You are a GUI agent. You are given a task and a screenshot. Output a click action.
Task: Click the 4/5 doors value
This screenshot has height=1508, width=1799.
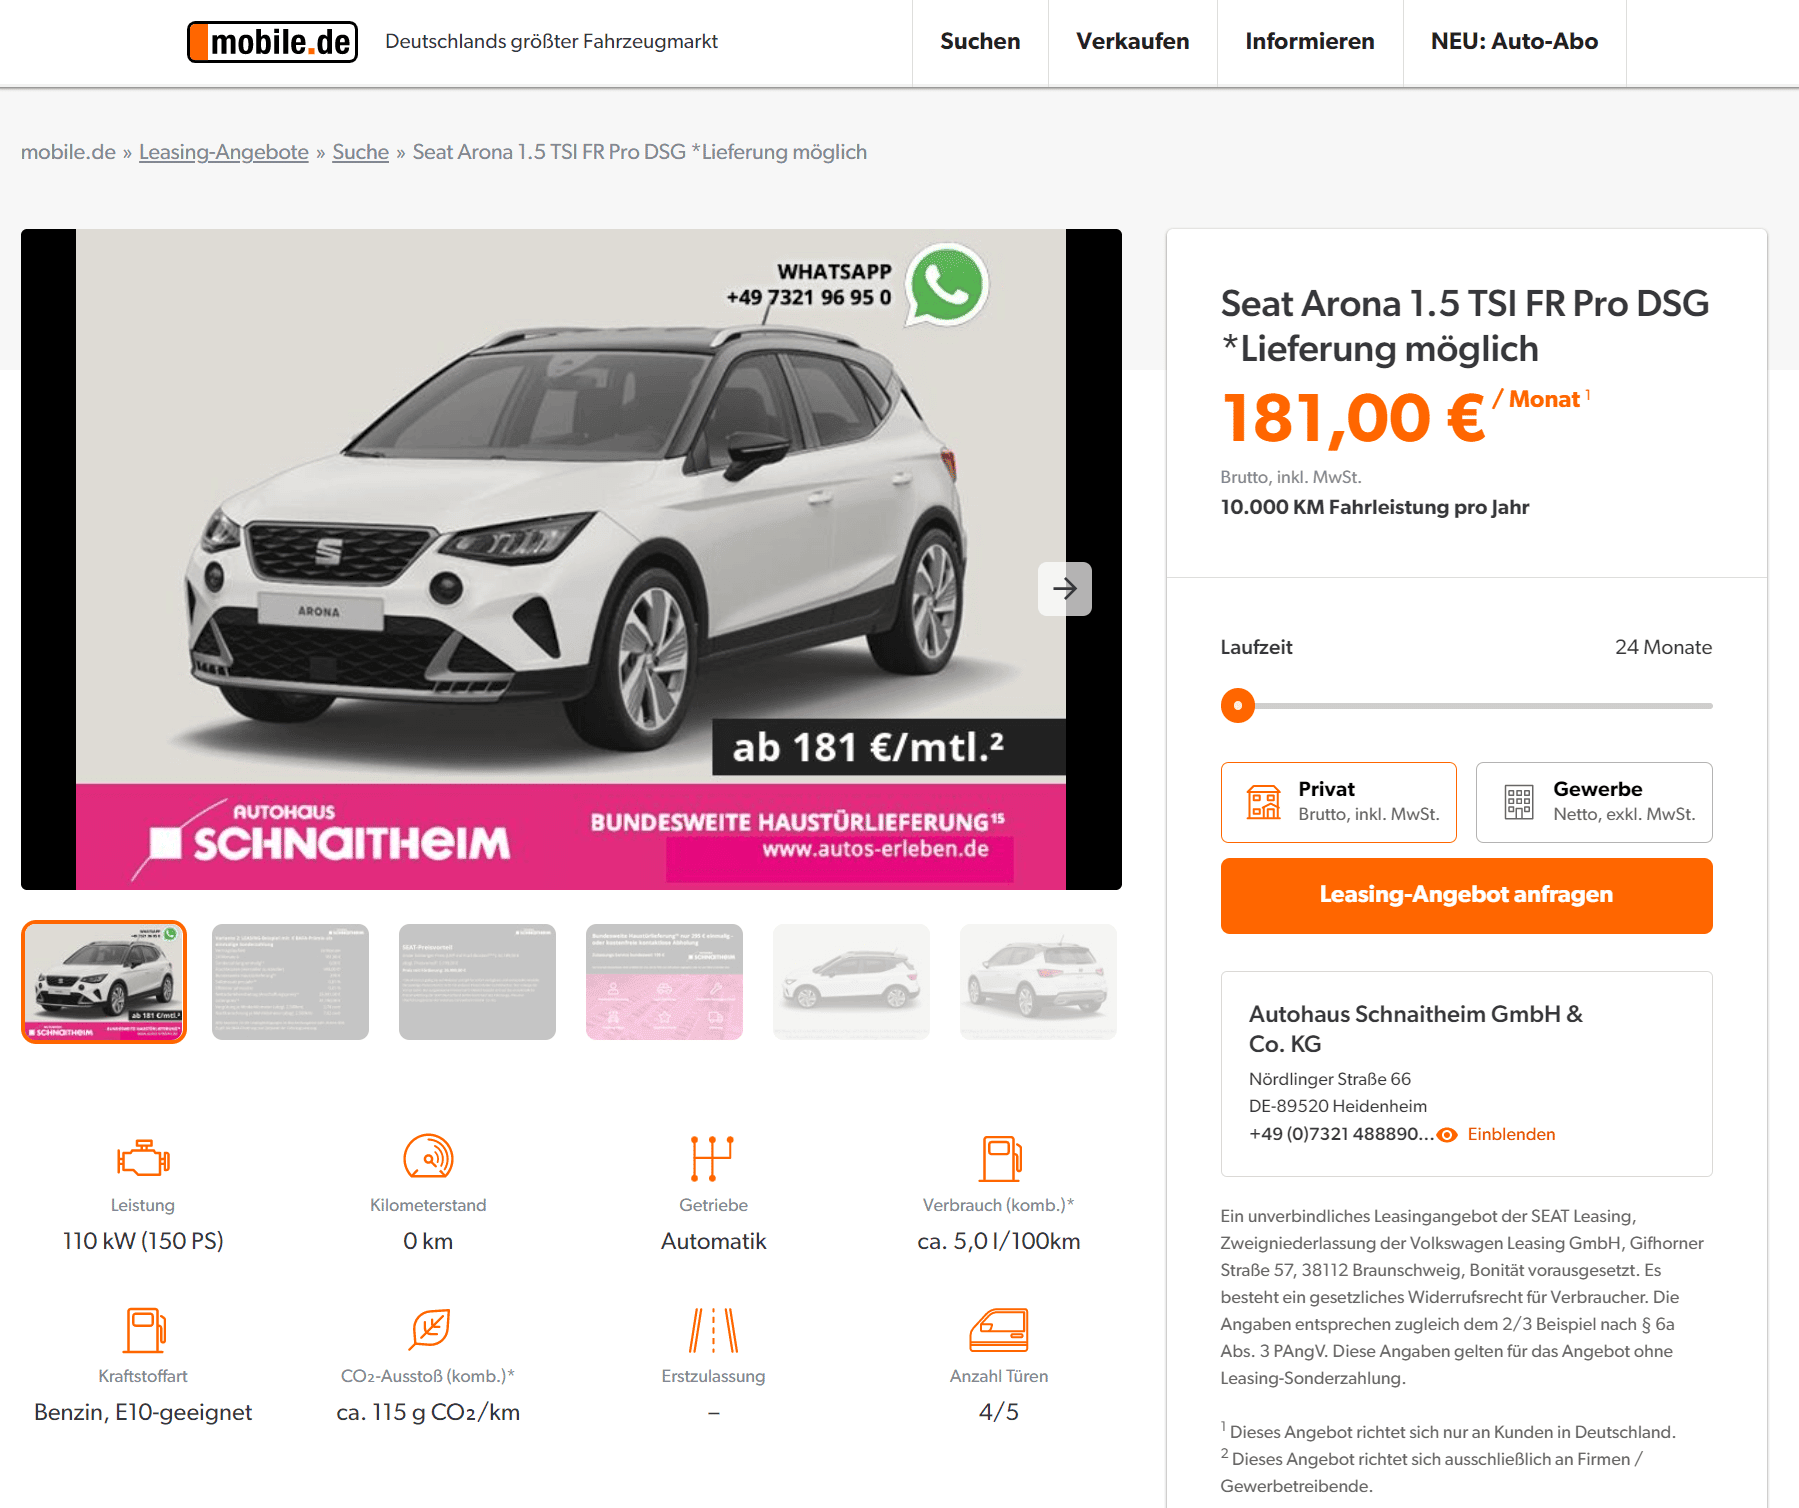tap(999, 1412)
